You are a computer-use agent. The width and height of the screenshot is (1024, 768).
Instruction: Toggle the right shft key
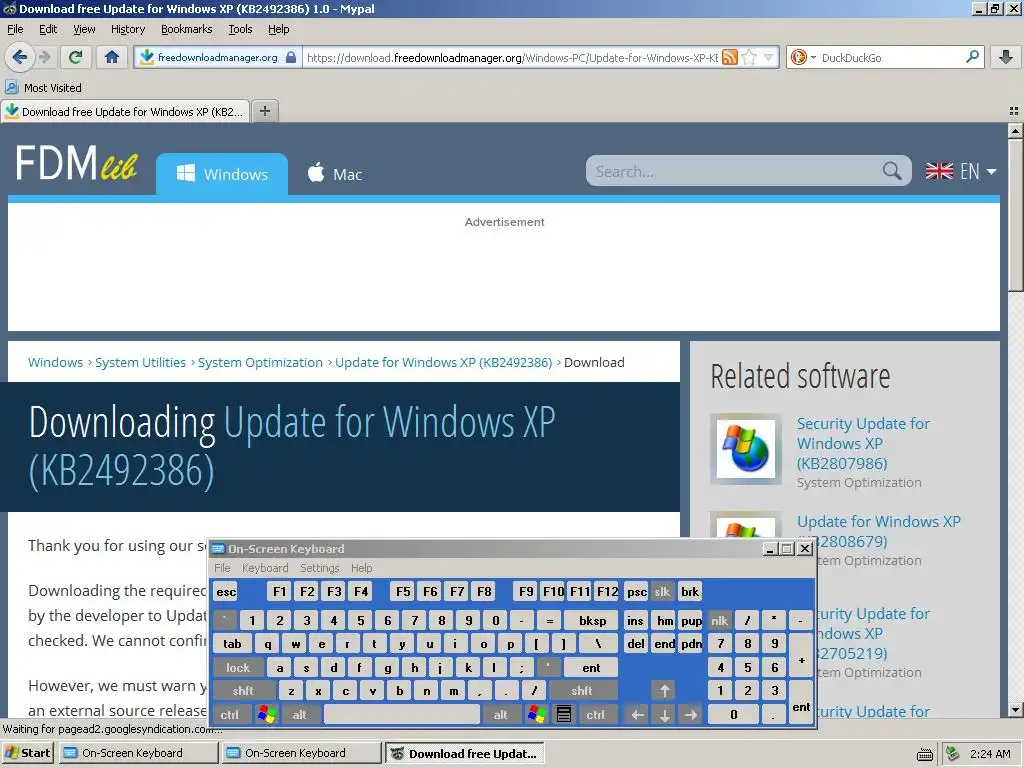[x=581, y=691]
